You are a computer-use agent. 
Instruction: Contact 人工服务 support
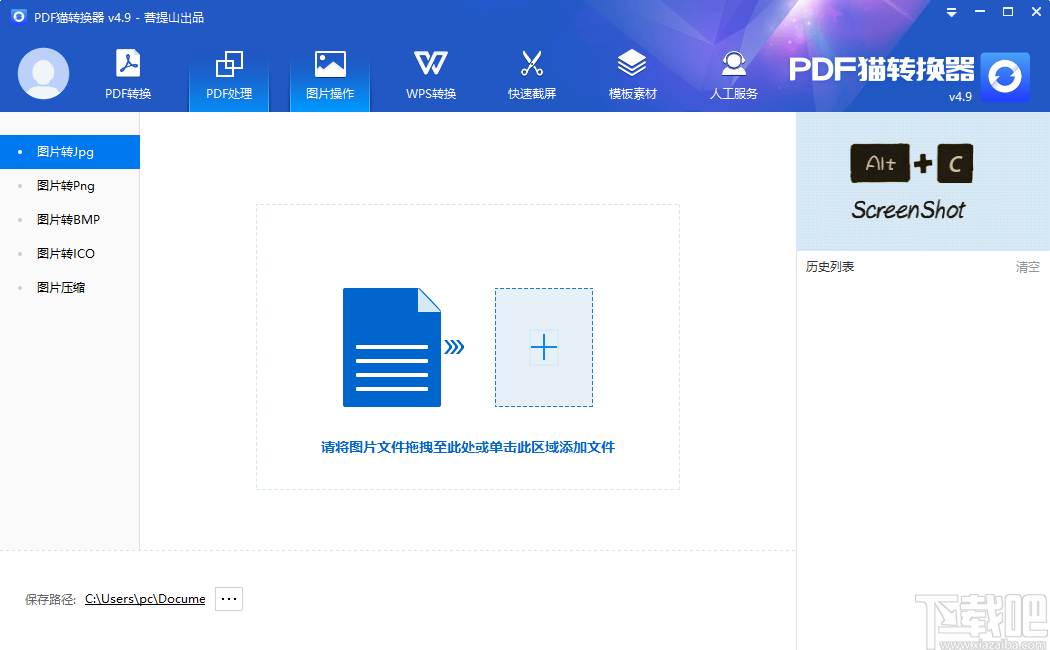pos(733,75)
